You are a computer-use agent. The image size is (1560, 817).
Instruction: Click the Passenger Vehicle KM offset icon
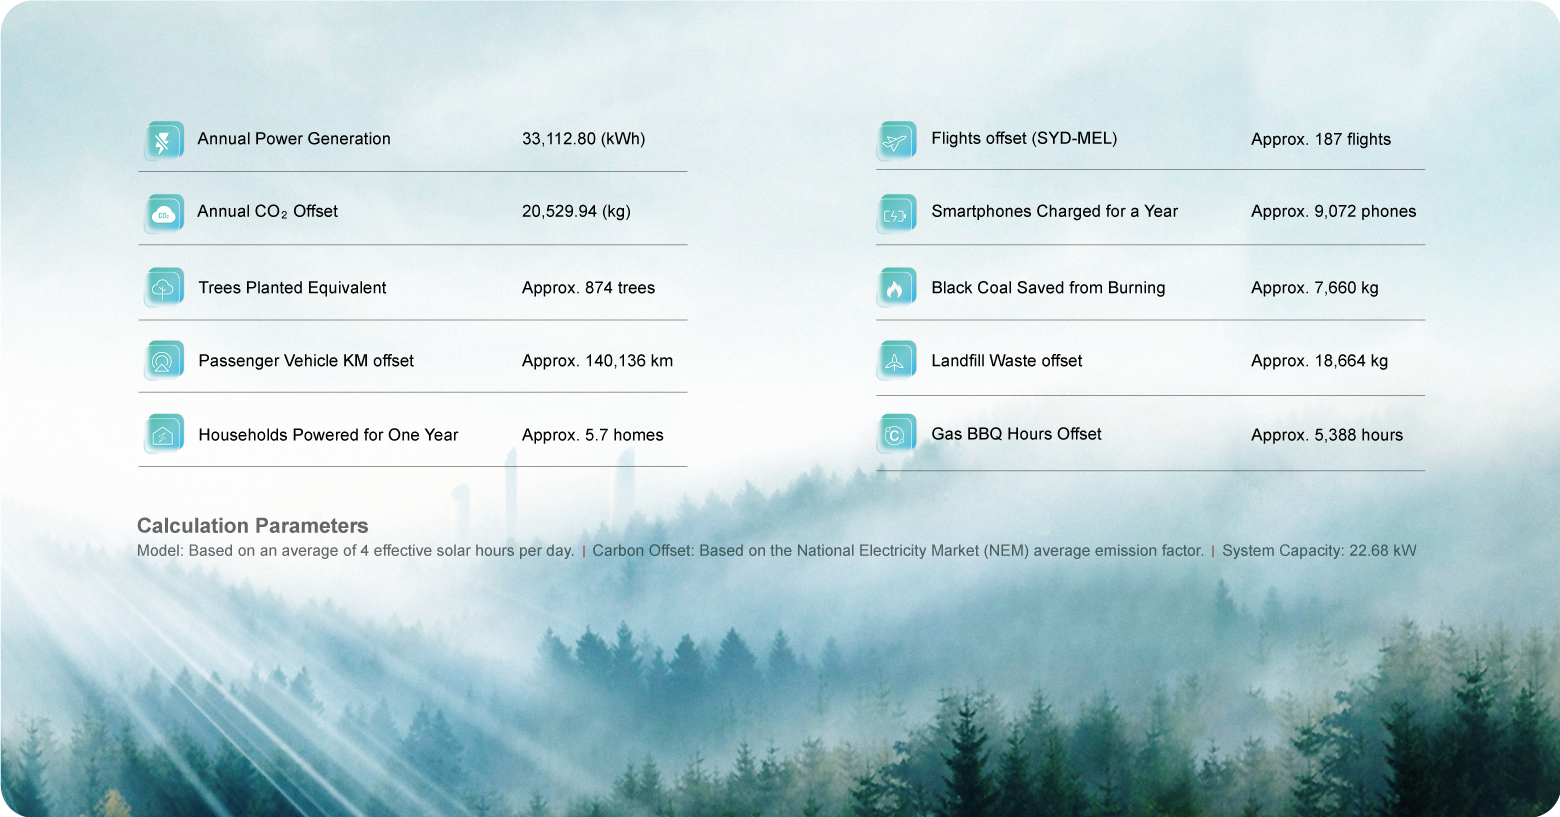[164, 361]
